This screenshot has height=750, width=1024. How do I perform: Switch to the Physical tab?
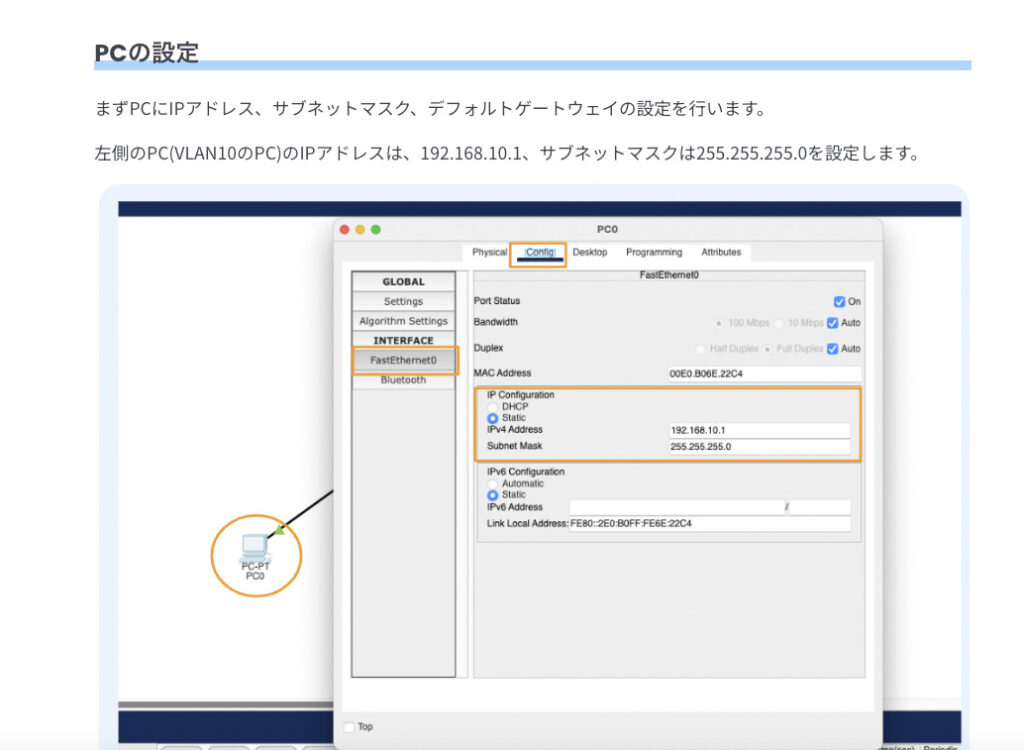[x=489, y=252]
